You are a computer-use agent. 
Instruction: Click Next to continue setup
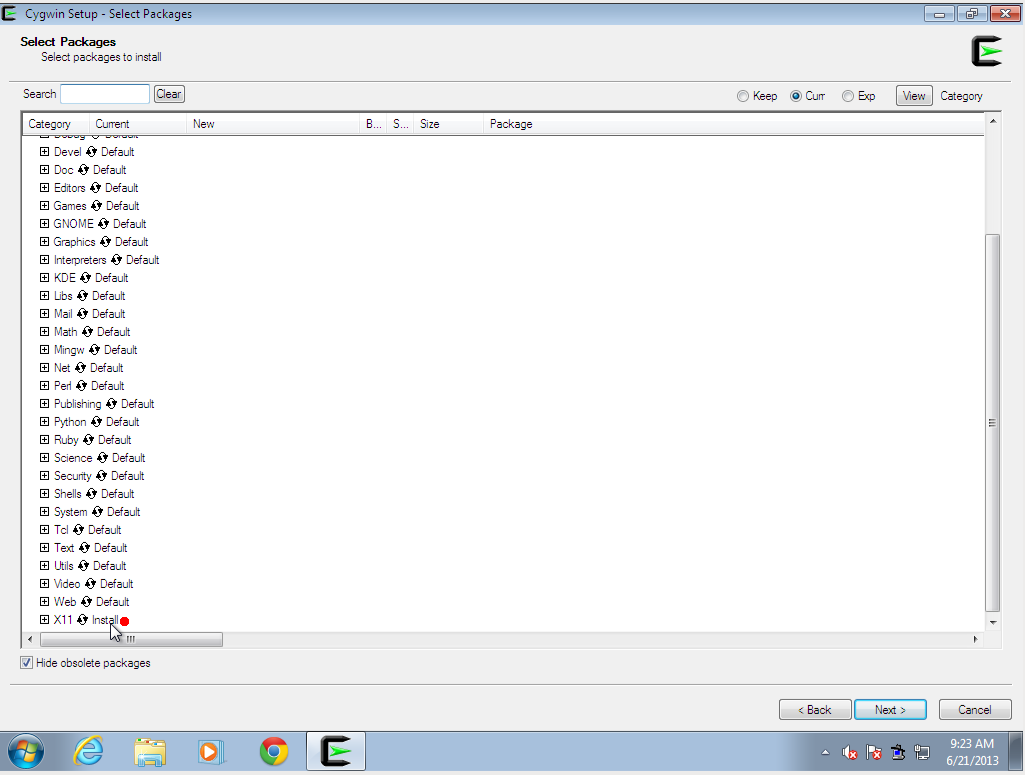coord(890,710)
